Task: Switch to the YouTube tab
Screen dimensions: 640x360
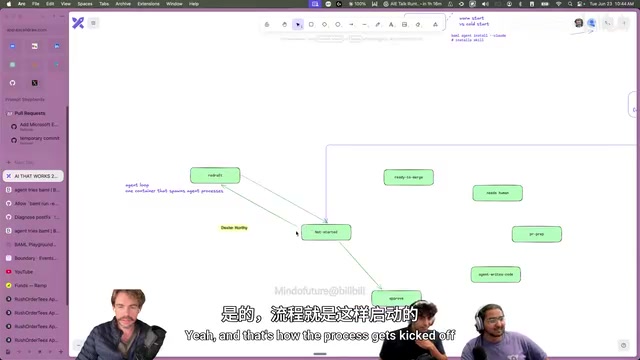Action: point(33,272)
